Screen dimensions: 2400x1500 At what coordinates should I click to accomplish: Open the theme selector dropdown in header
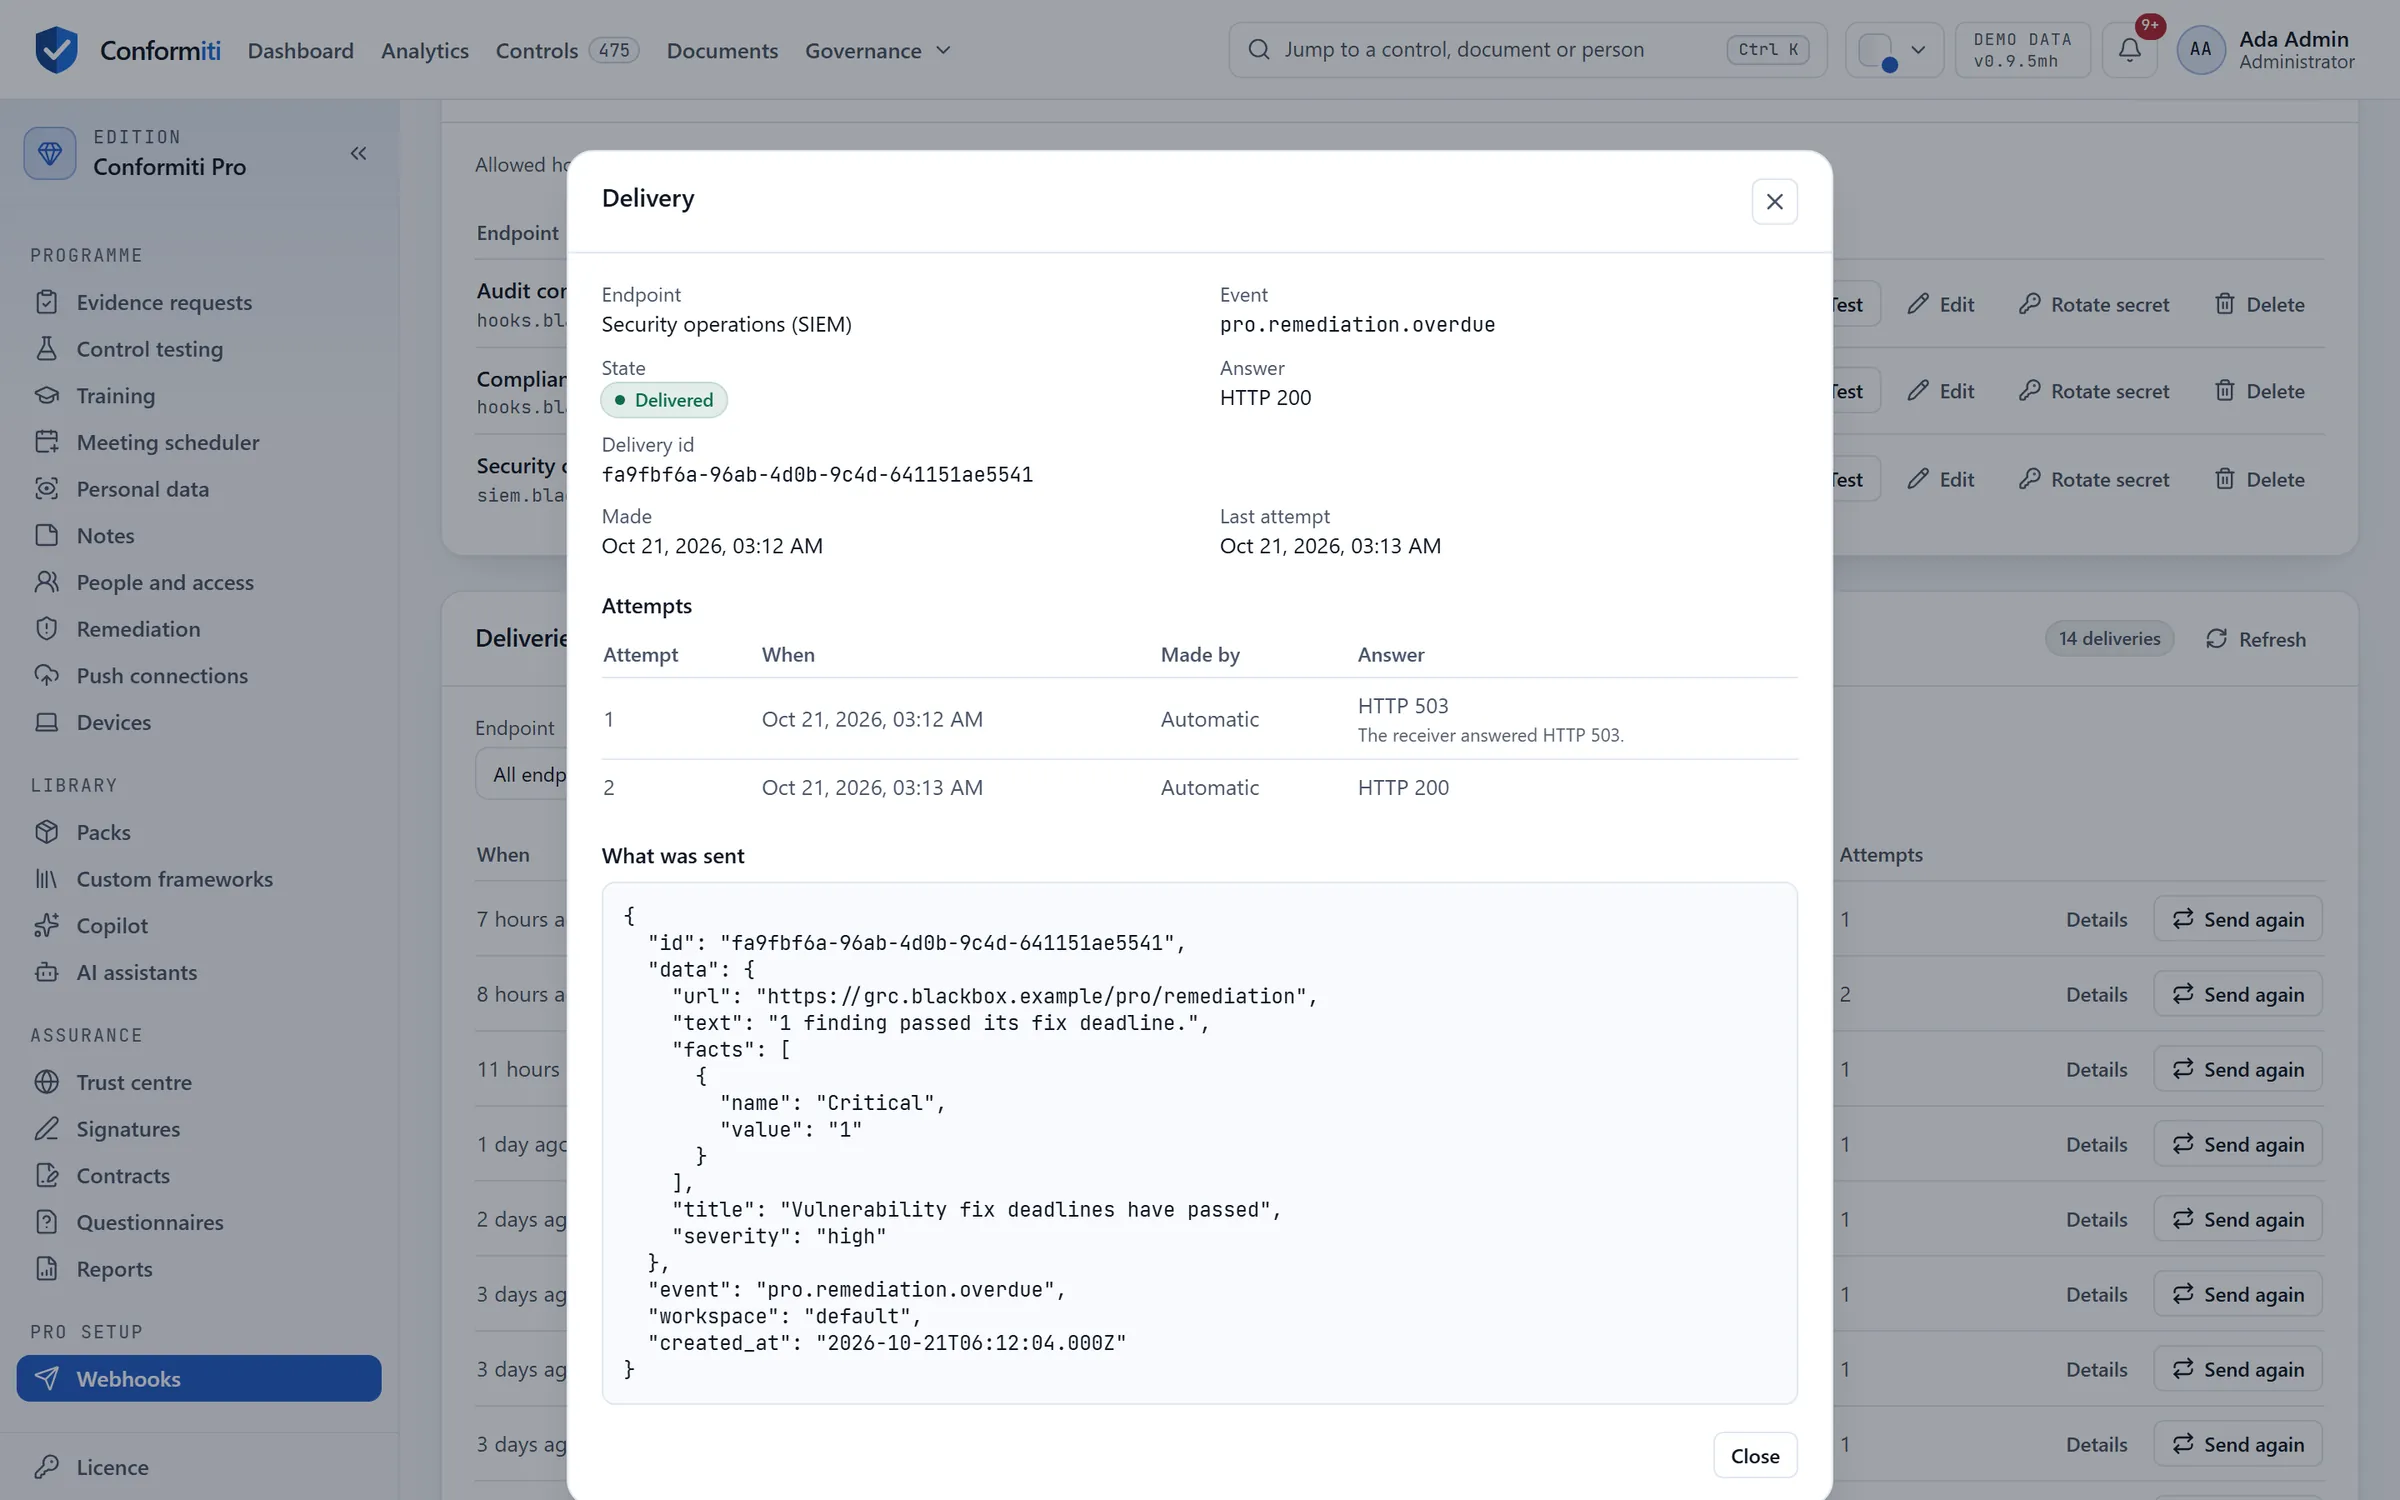(1894, 49)
